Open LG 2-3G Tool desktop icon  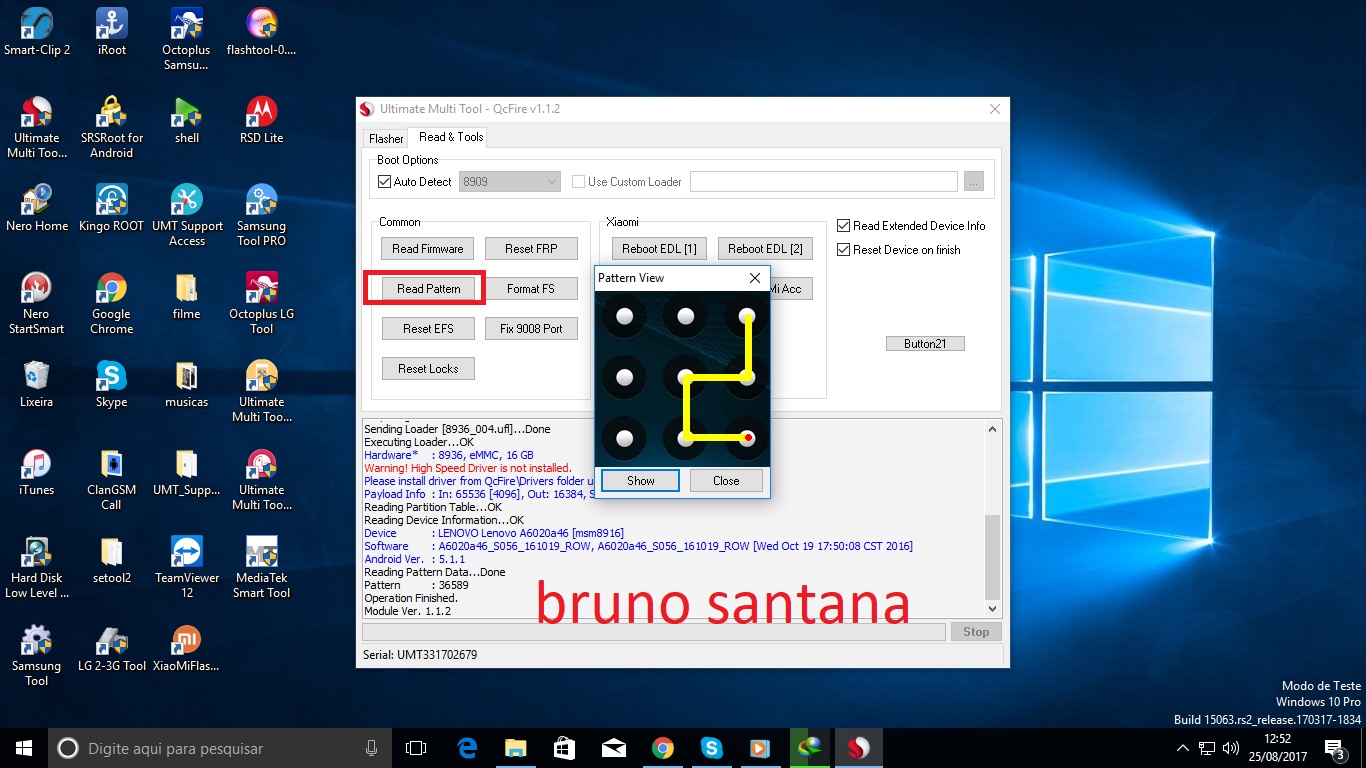tap(112, 648)
